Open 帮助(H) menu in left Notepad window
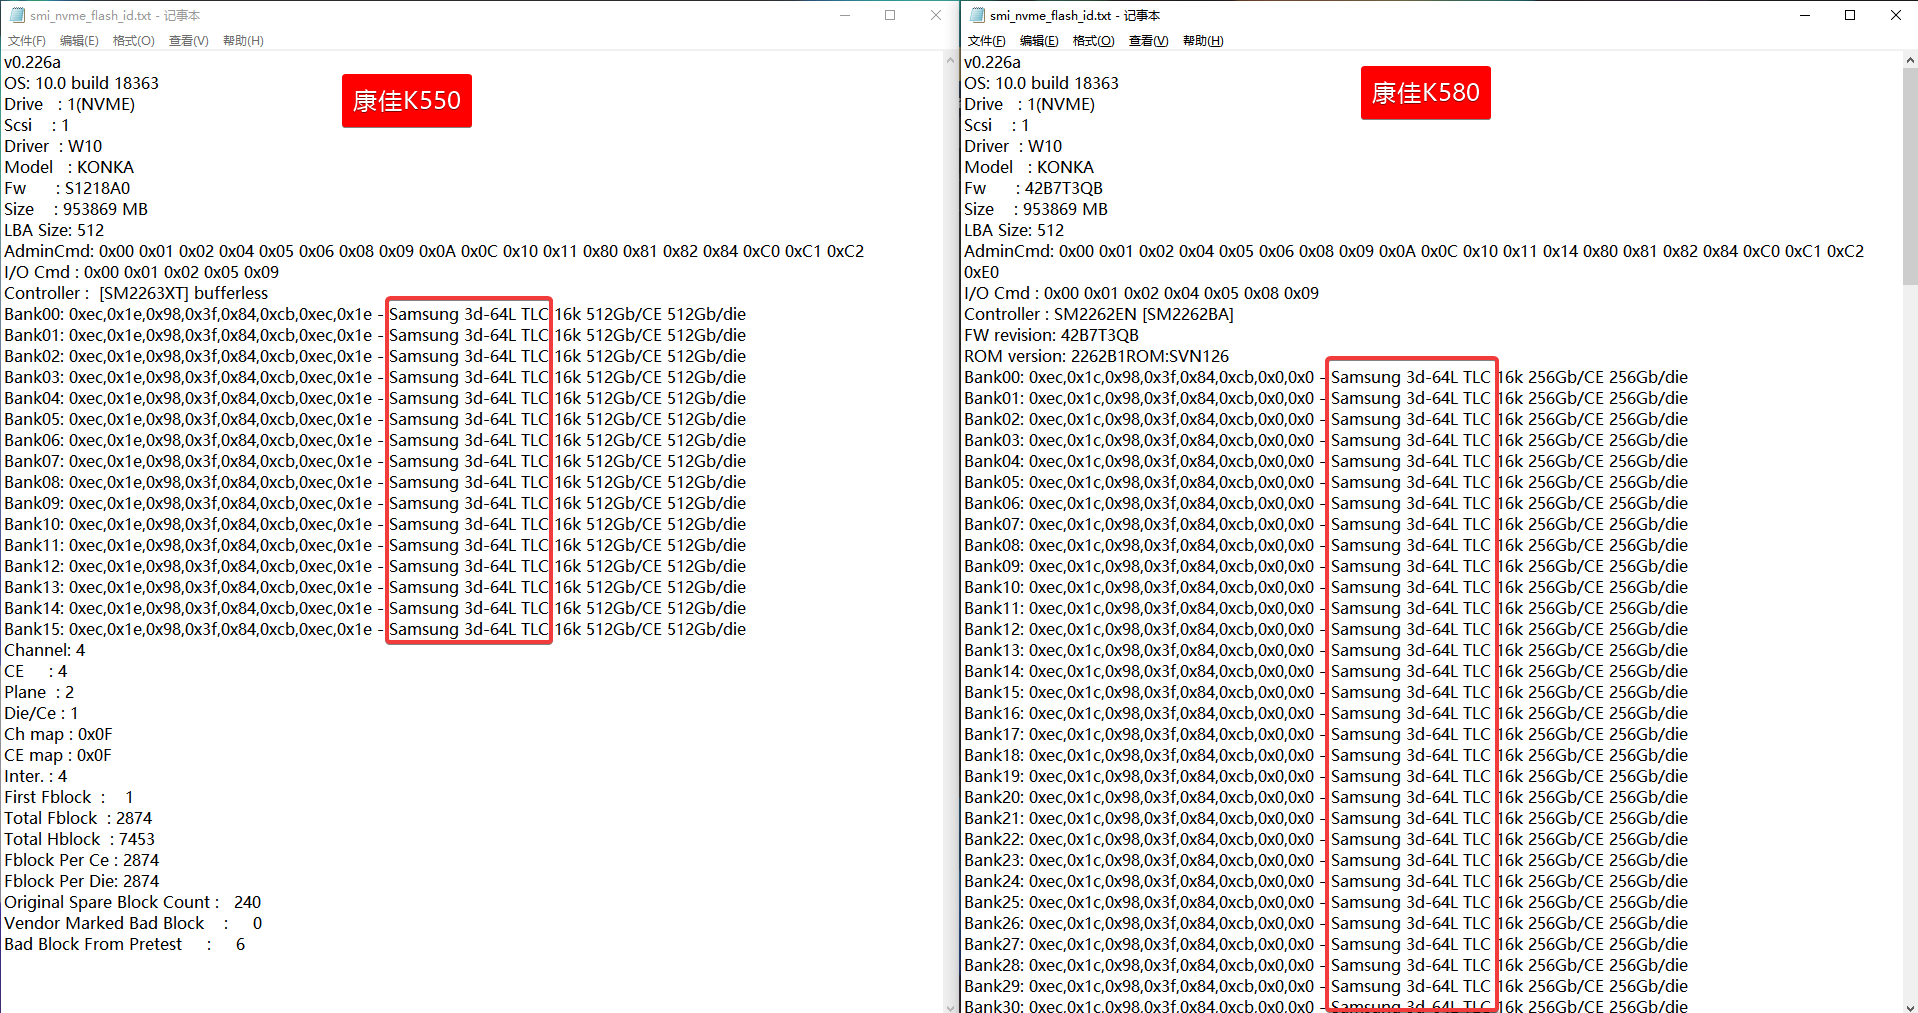Viewport: 1918px width, 1013px height. [x=243, y=41]
